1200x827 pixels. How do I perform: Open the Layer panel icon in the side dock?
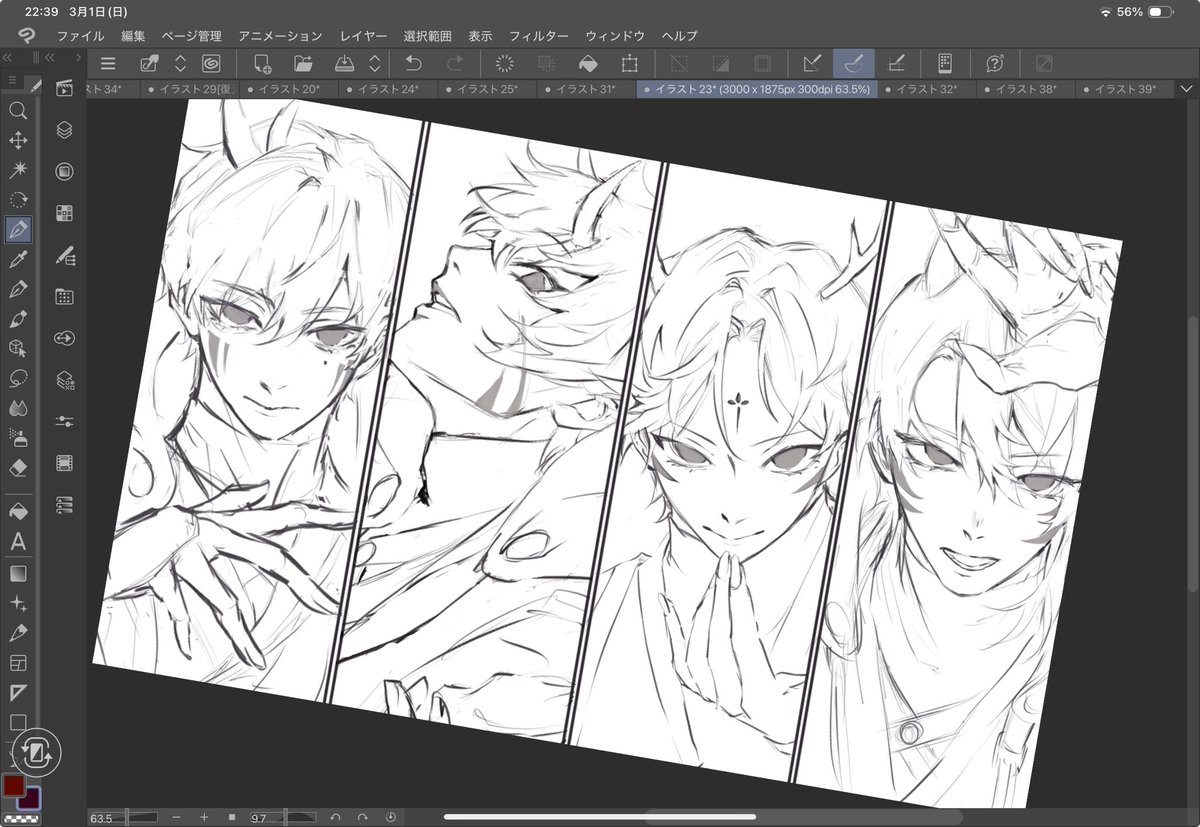click(65, 130)
